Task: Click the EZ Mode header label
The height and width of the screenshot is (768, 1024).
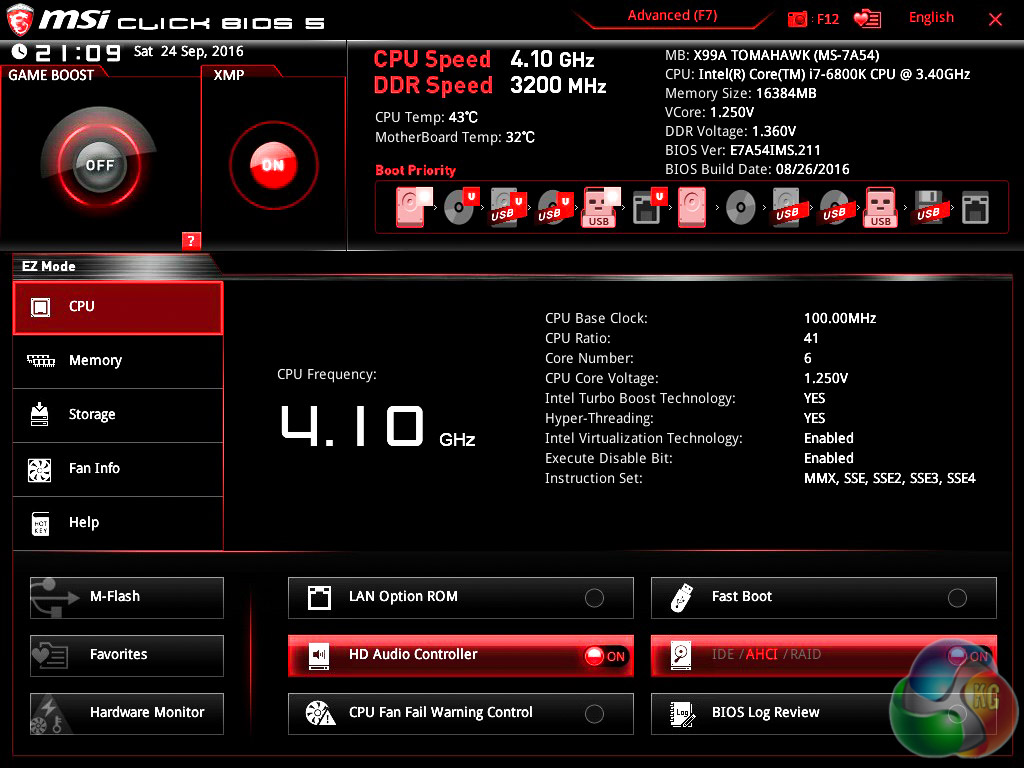Action: coord(48,266)
